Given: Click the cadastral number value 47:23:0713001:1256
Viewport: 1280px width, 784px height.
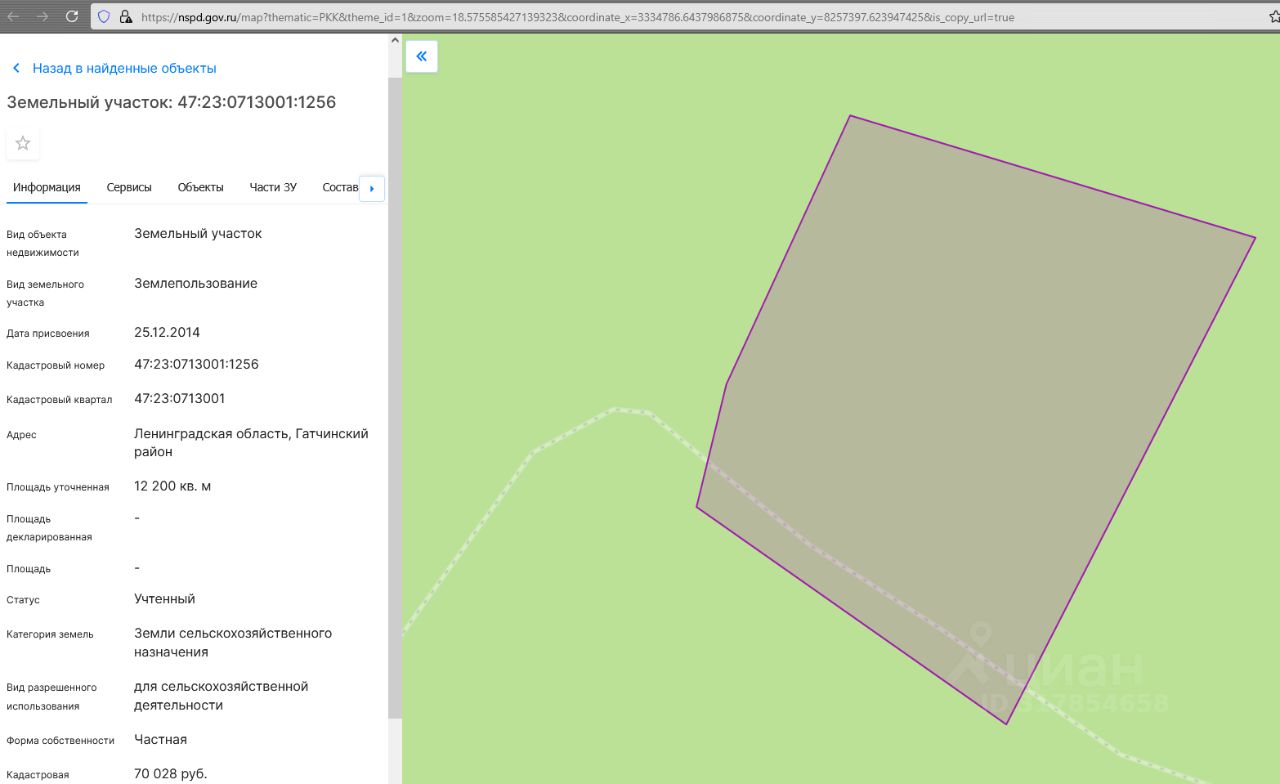Looking at the screenshot, I should [x=196, y=364].
